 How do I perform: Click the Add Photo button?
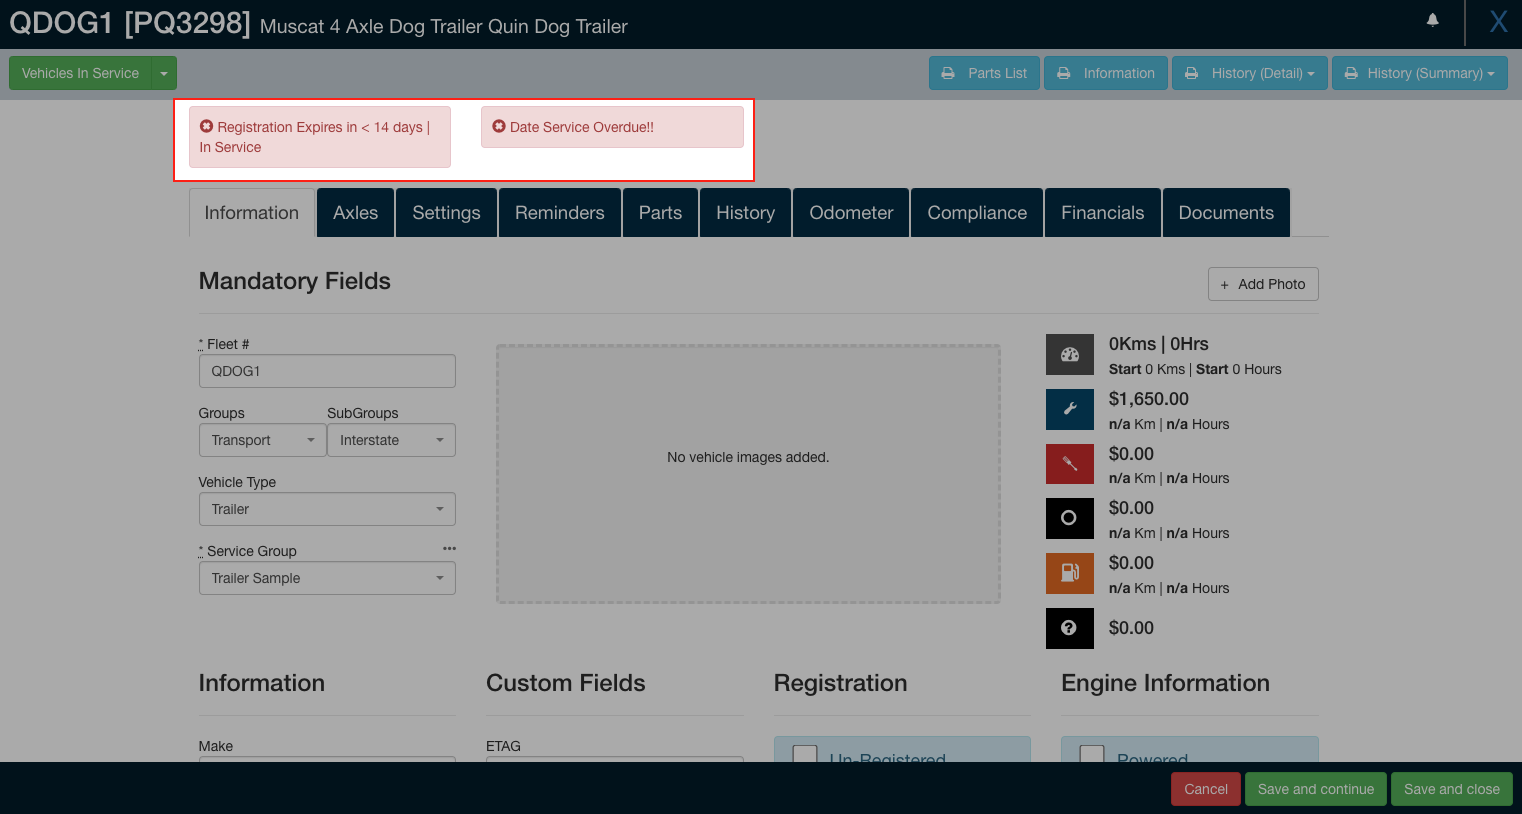coord(1262,284)
